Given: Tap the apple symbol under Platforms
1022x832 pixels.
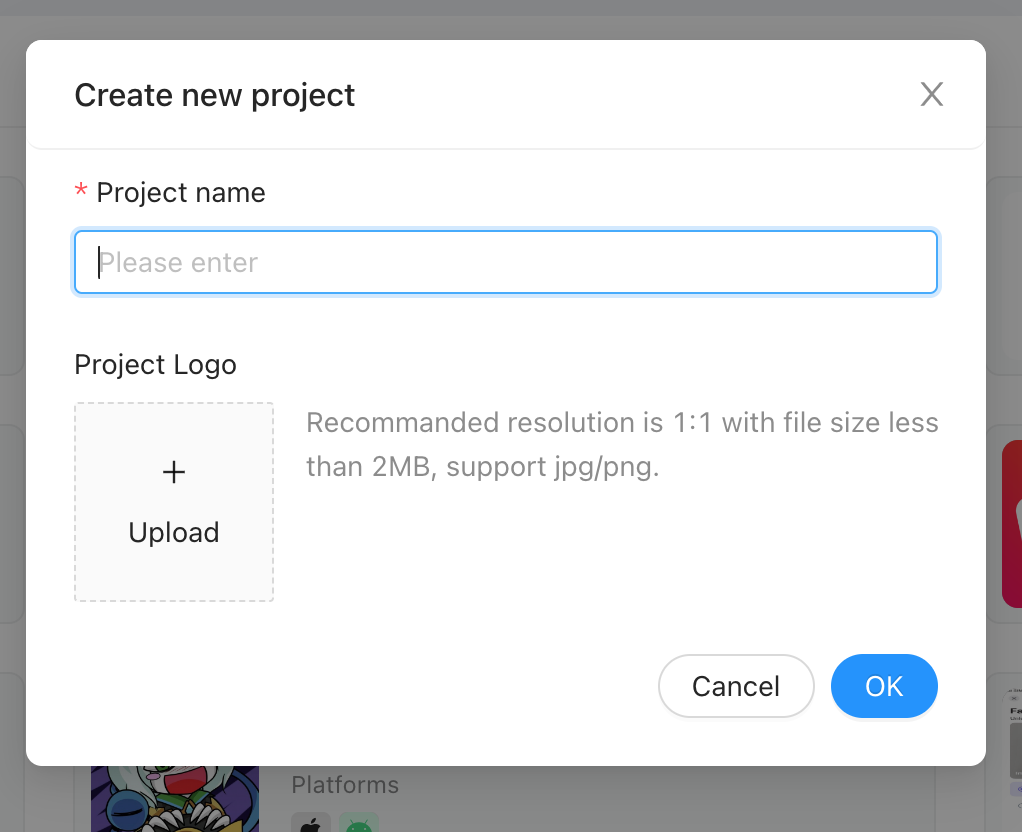Looking at the screenshot, I should 310,822.
